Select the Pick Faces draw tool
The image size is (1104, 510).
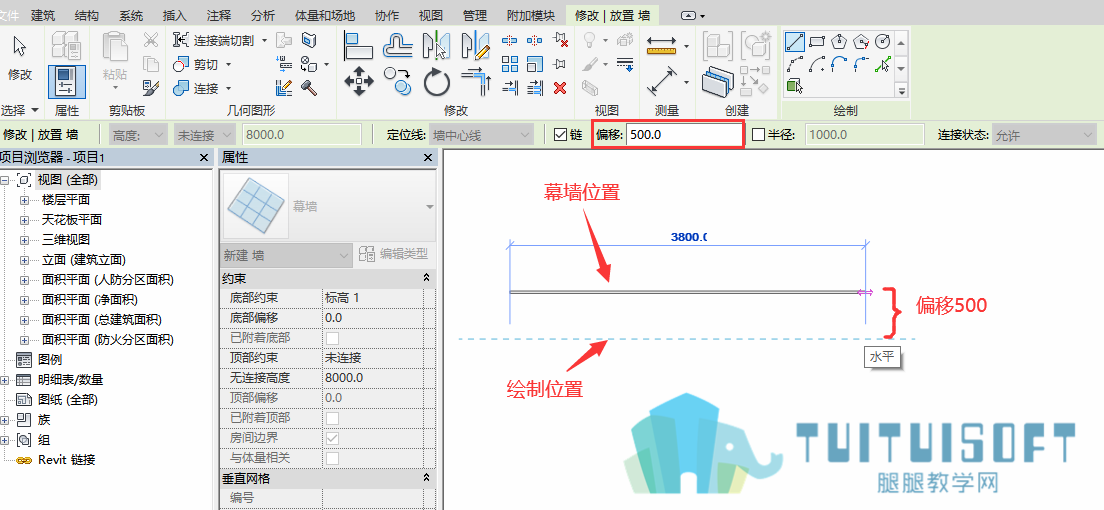click(x=795, y=87)
